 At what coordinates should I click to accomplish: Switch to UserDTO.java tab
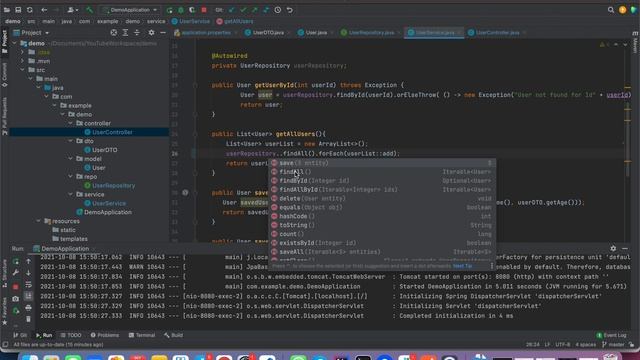[268, 33]
